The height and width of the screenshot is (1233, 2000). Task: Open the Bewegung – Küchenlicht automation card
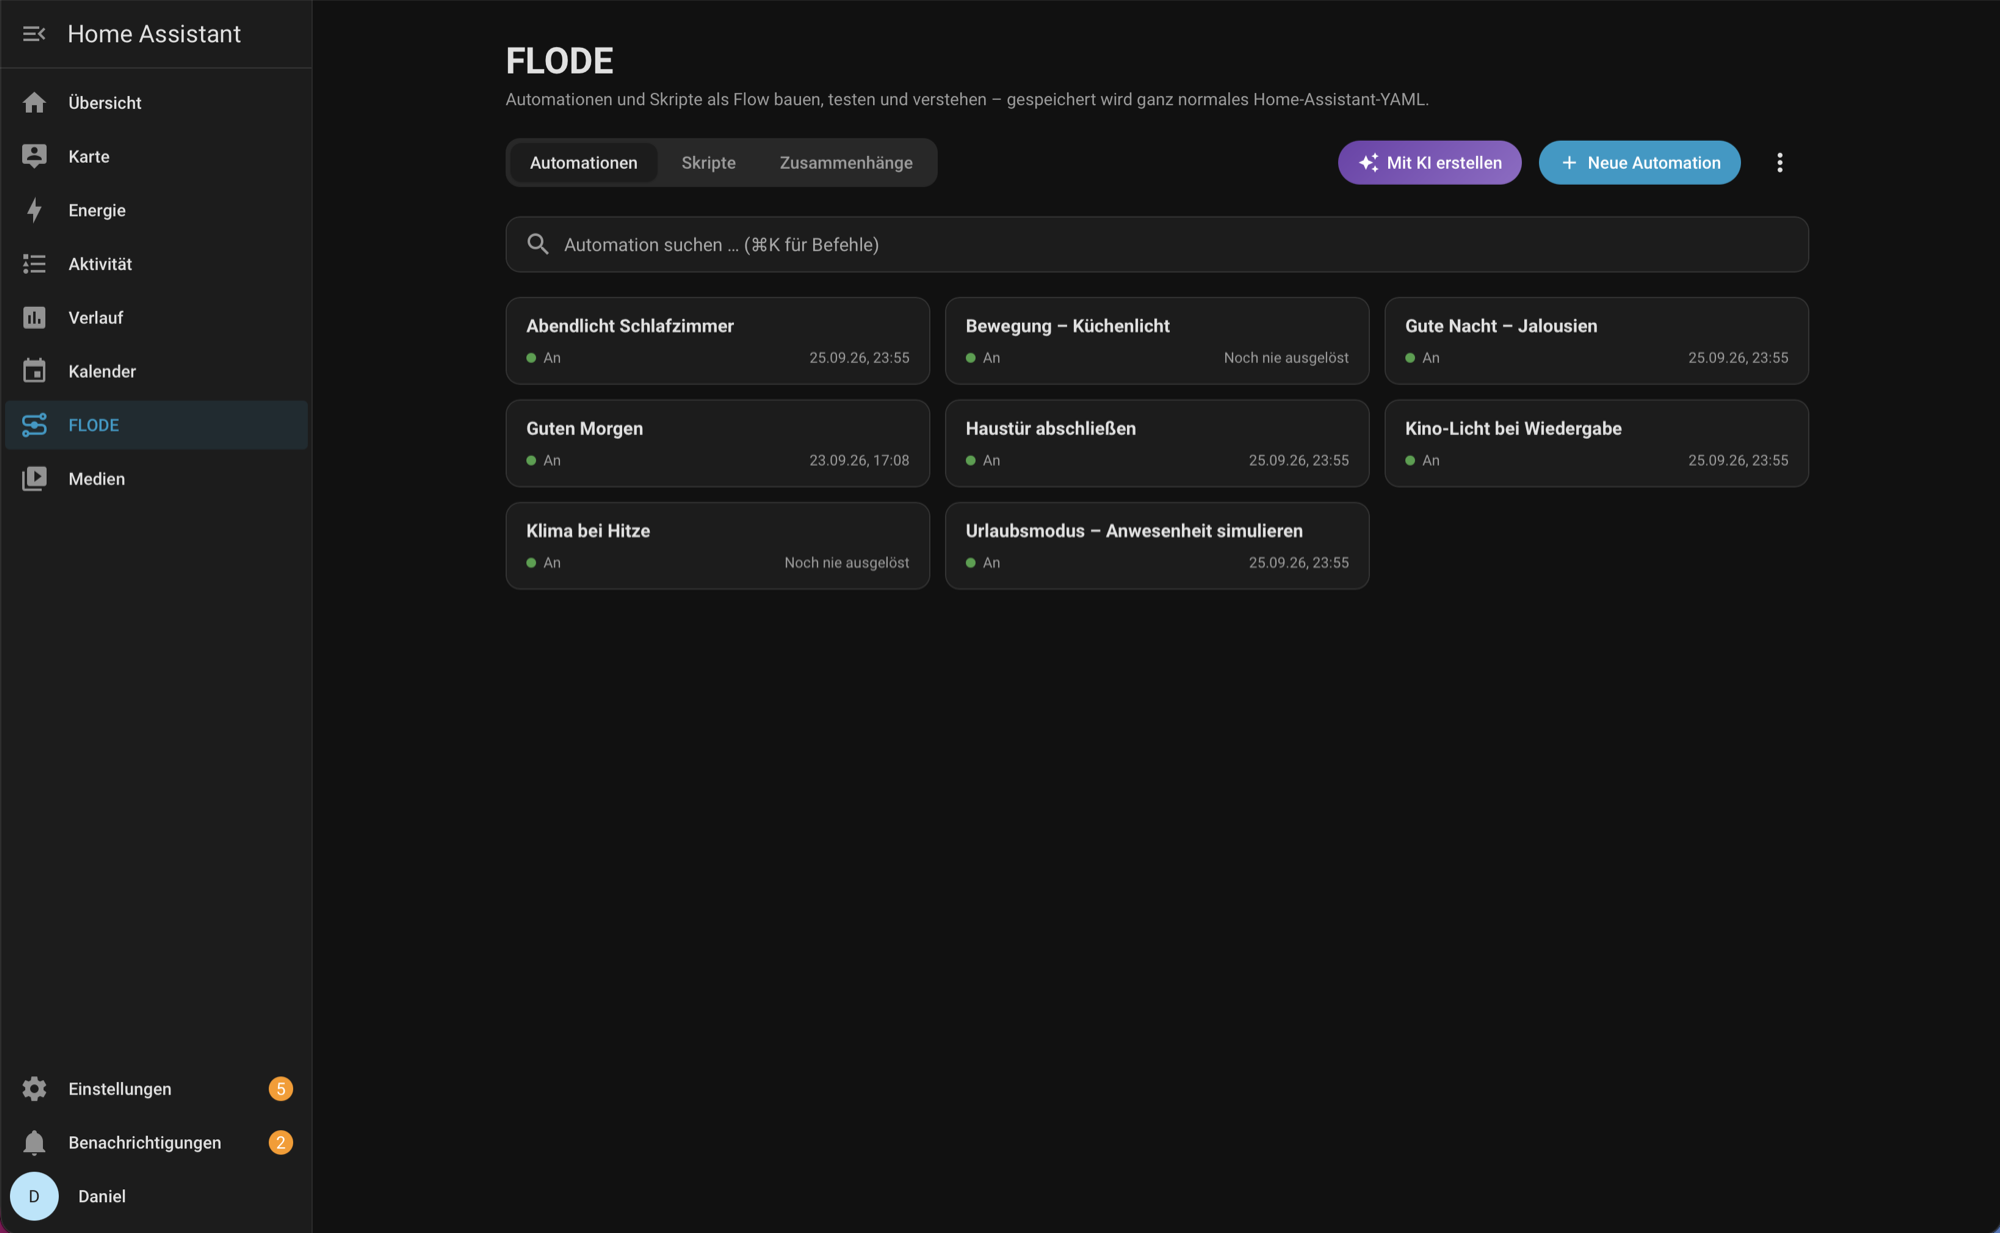coord(1157,340)
